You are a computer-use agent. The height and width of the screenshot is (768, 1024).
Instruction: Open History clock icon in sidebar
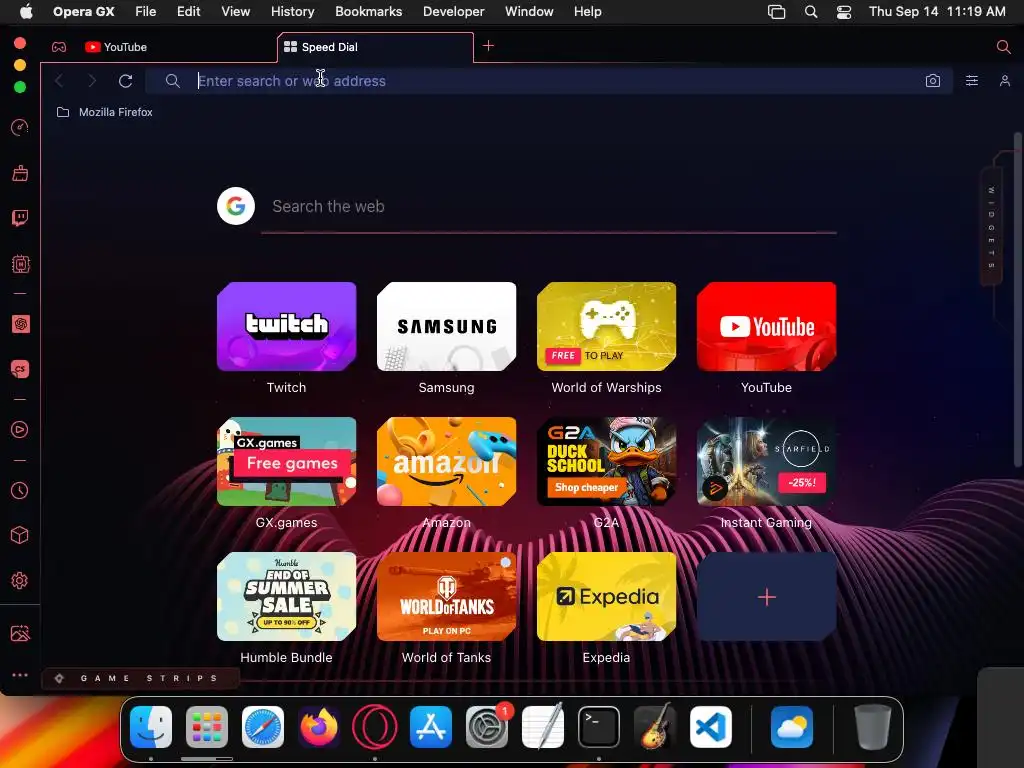coord(20,490)
